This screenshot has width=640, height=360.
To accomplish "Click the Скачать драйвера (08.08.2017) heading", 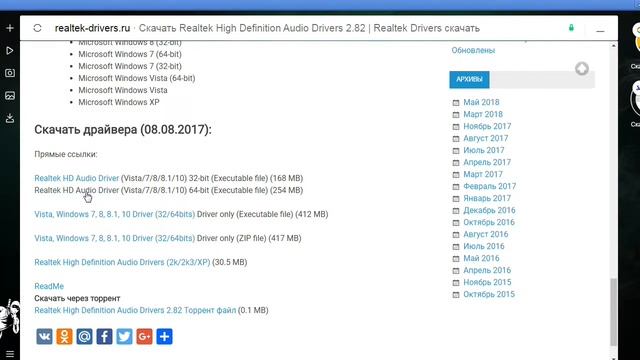I will click(123, 130).
